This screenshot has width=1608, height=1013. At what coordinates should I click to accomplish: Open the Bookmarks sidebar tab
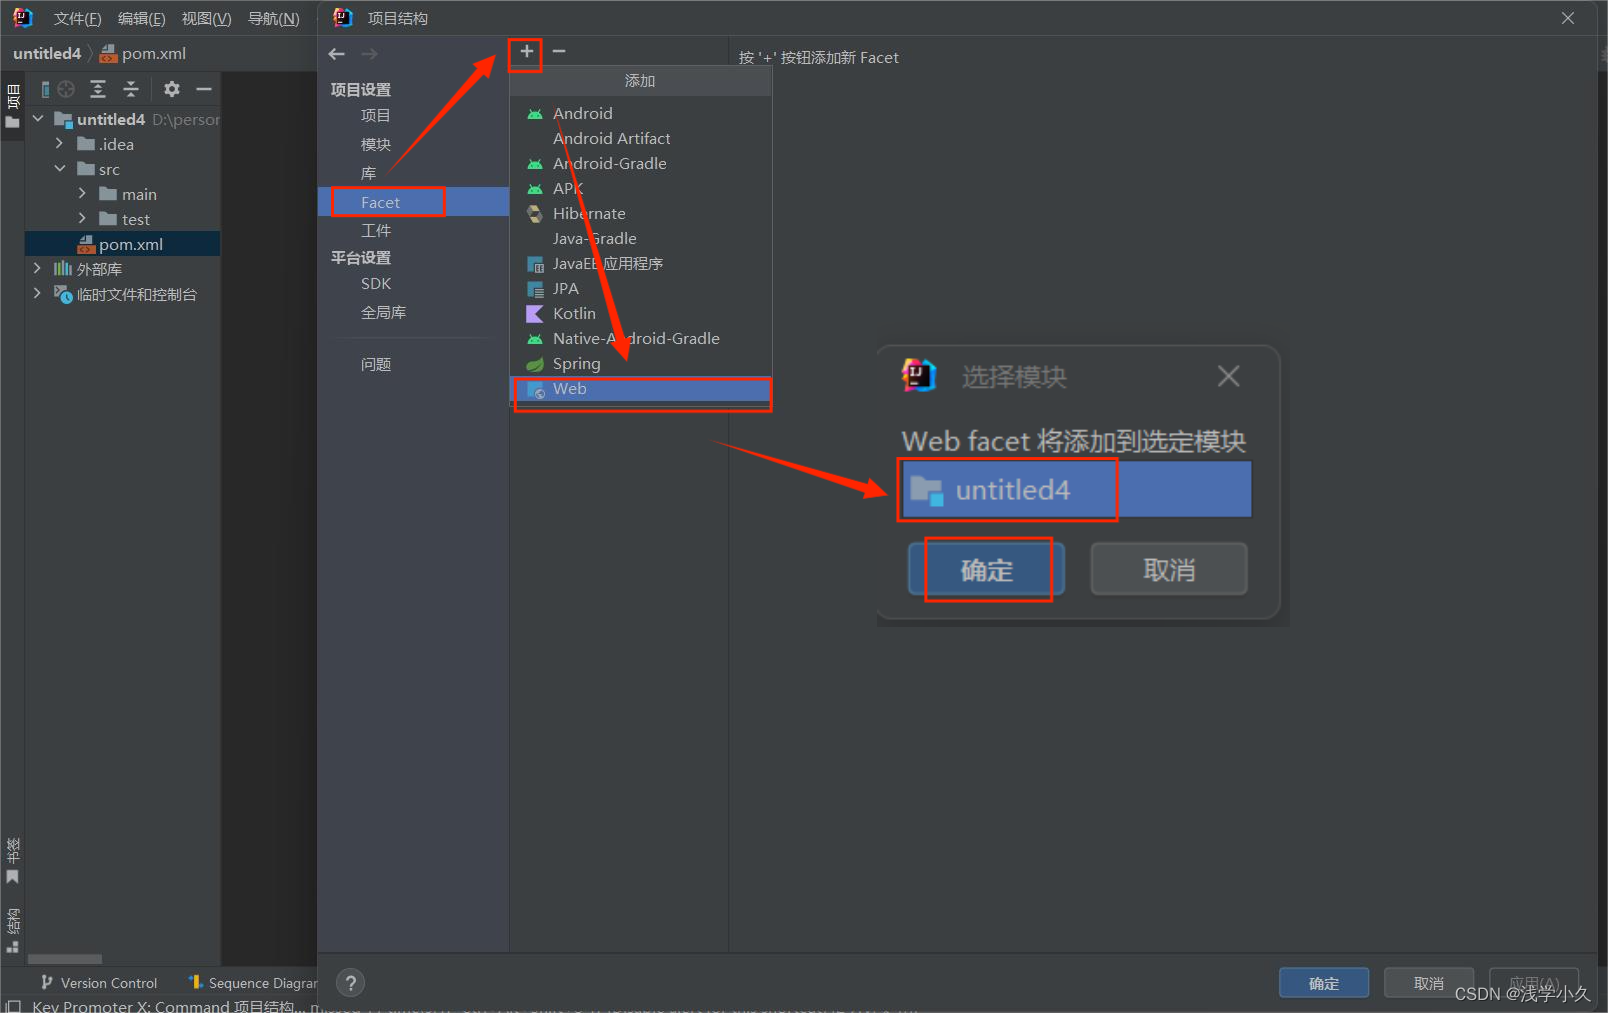coord(13,861)
